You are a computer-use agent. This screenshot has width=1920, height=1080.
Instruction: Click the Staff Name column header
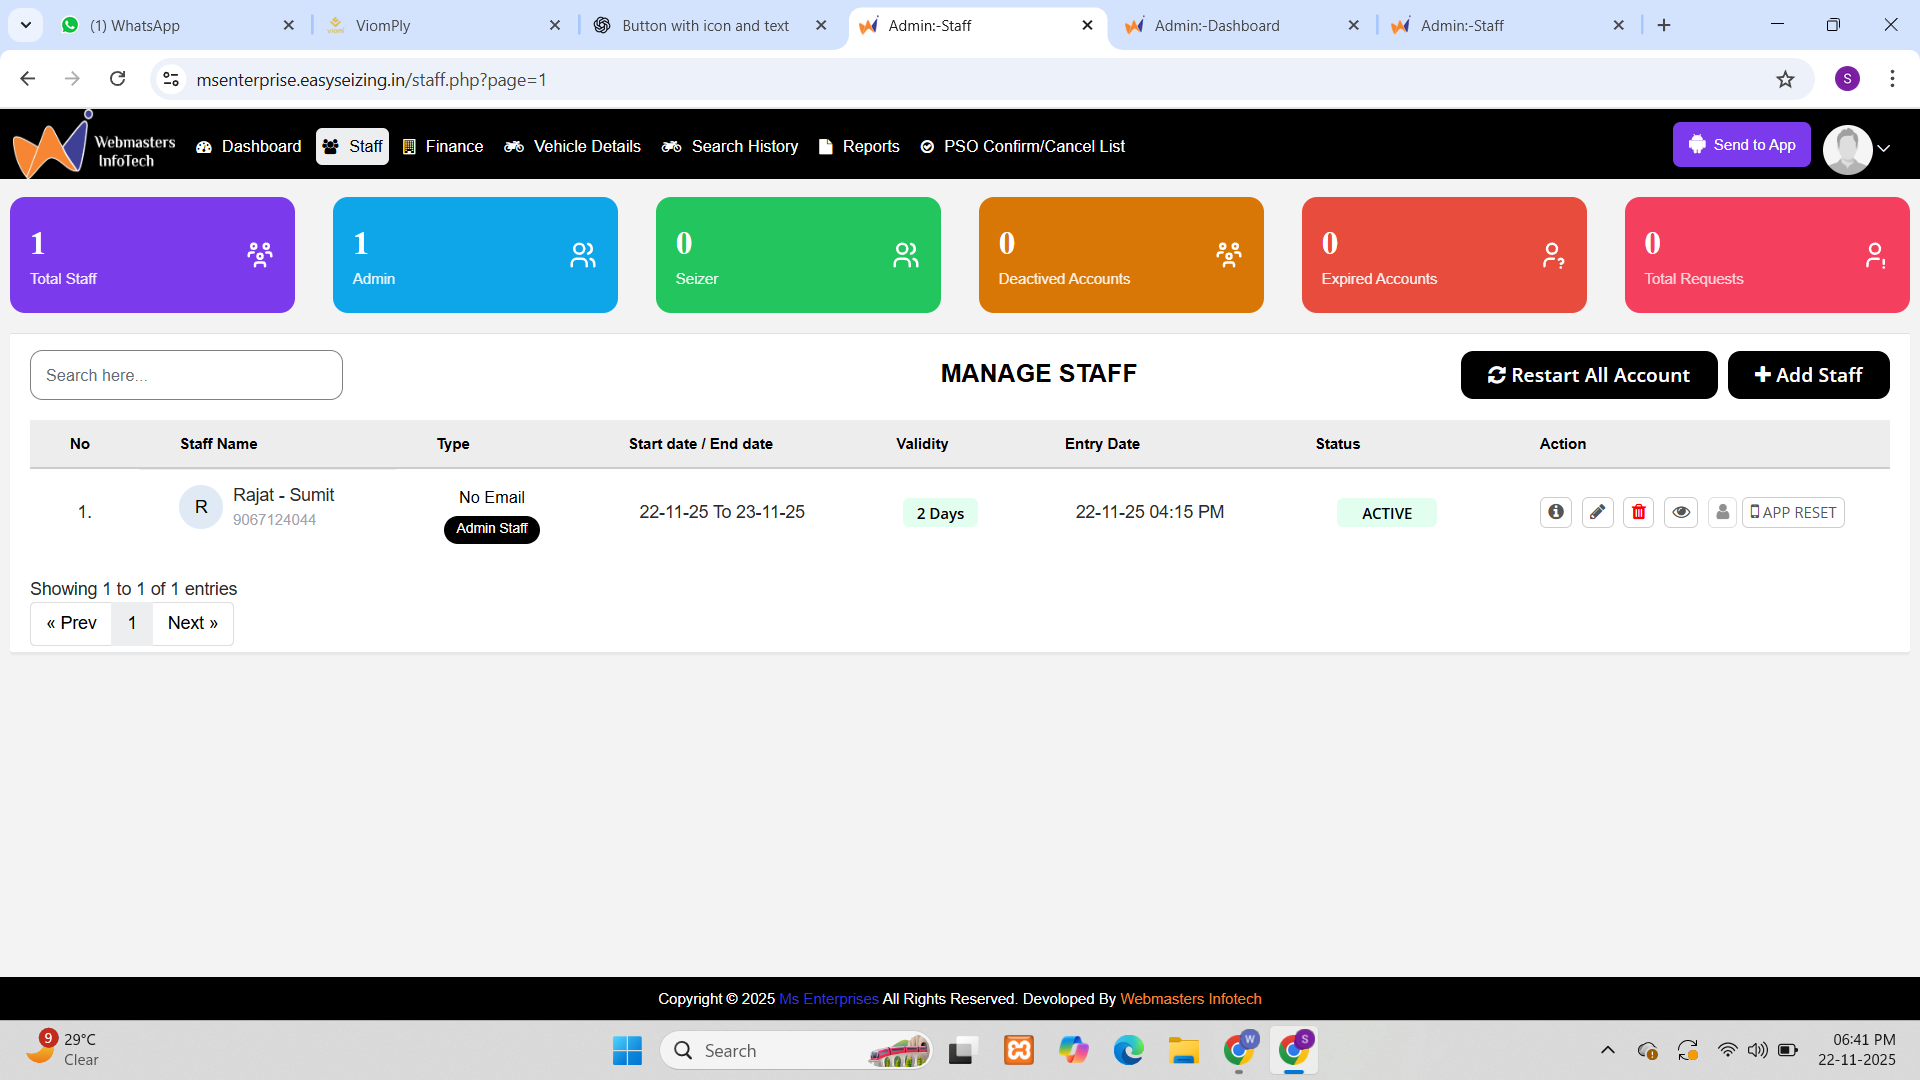[219, 444]
